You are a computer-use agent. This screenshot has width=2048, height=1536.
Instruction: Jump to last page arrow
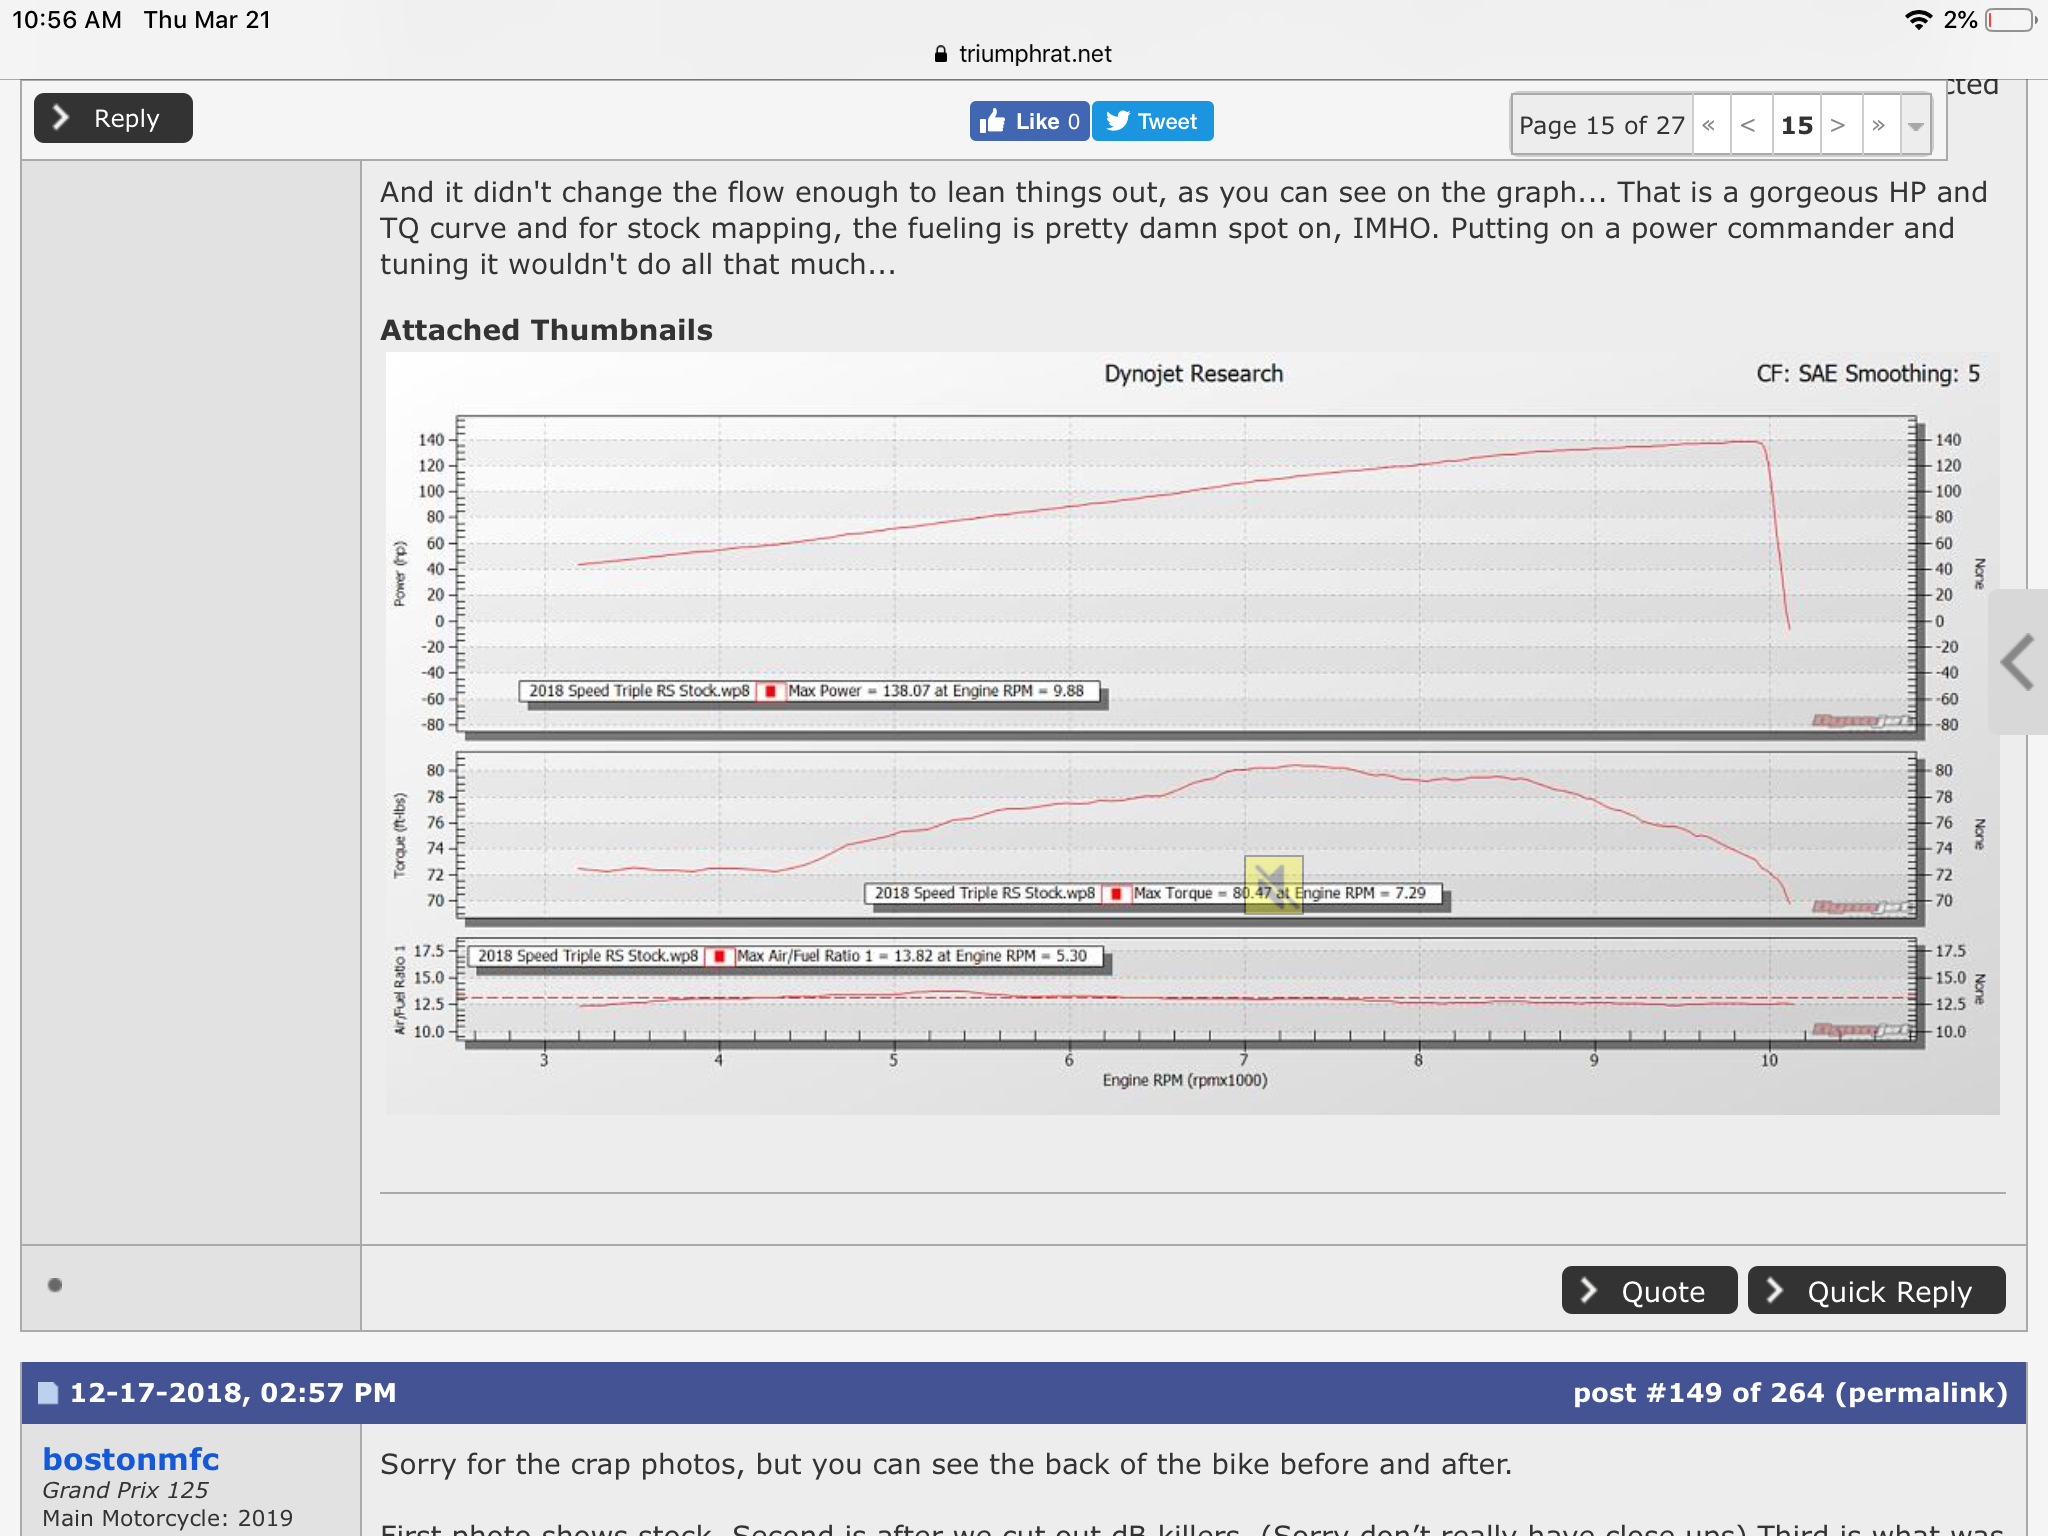(x=1879, y=125)
